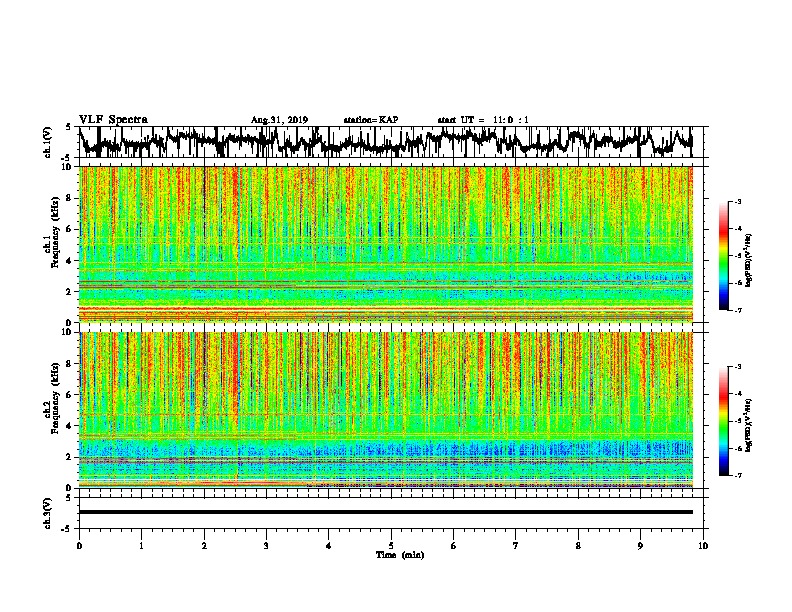This screenshot has width=792, height=612.
Task: Click the time axis tick label "0"
Action: click(79, 546)
